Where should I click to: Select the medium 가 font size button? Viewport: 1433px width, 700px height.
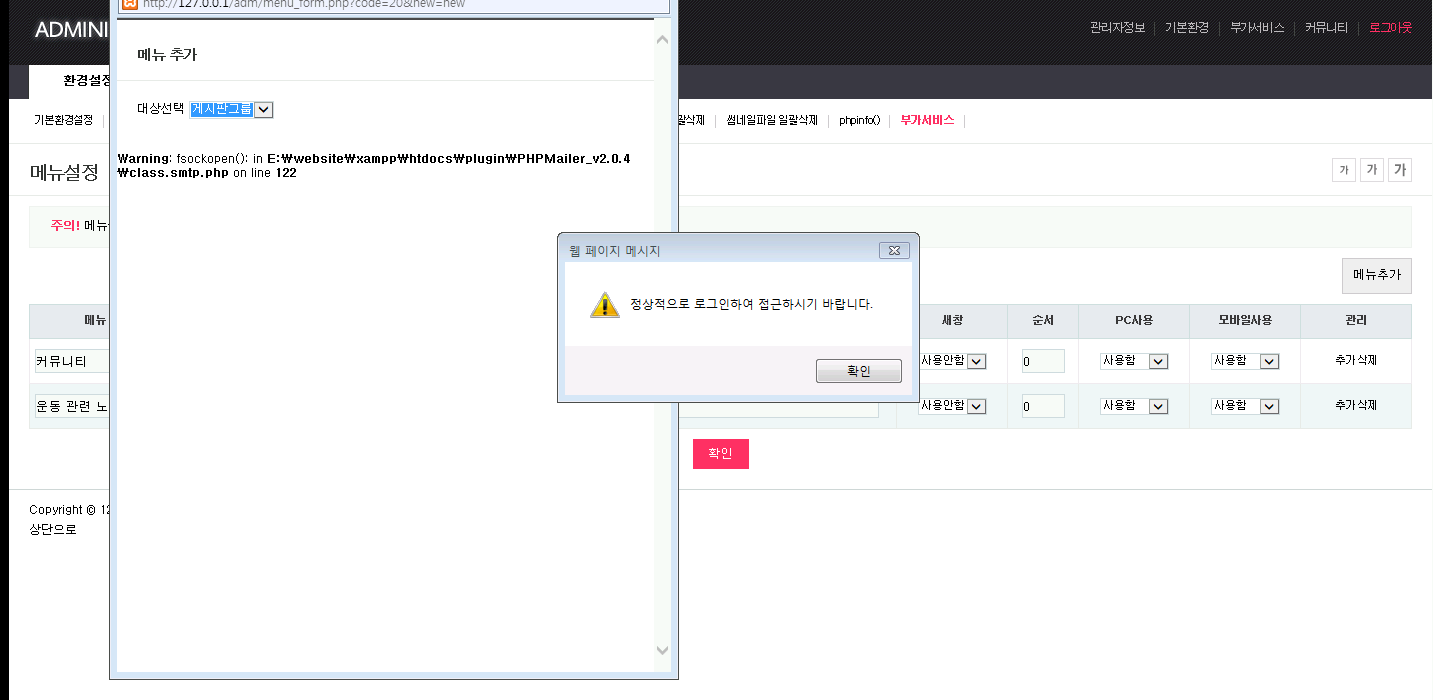[x=1372, y=170]
